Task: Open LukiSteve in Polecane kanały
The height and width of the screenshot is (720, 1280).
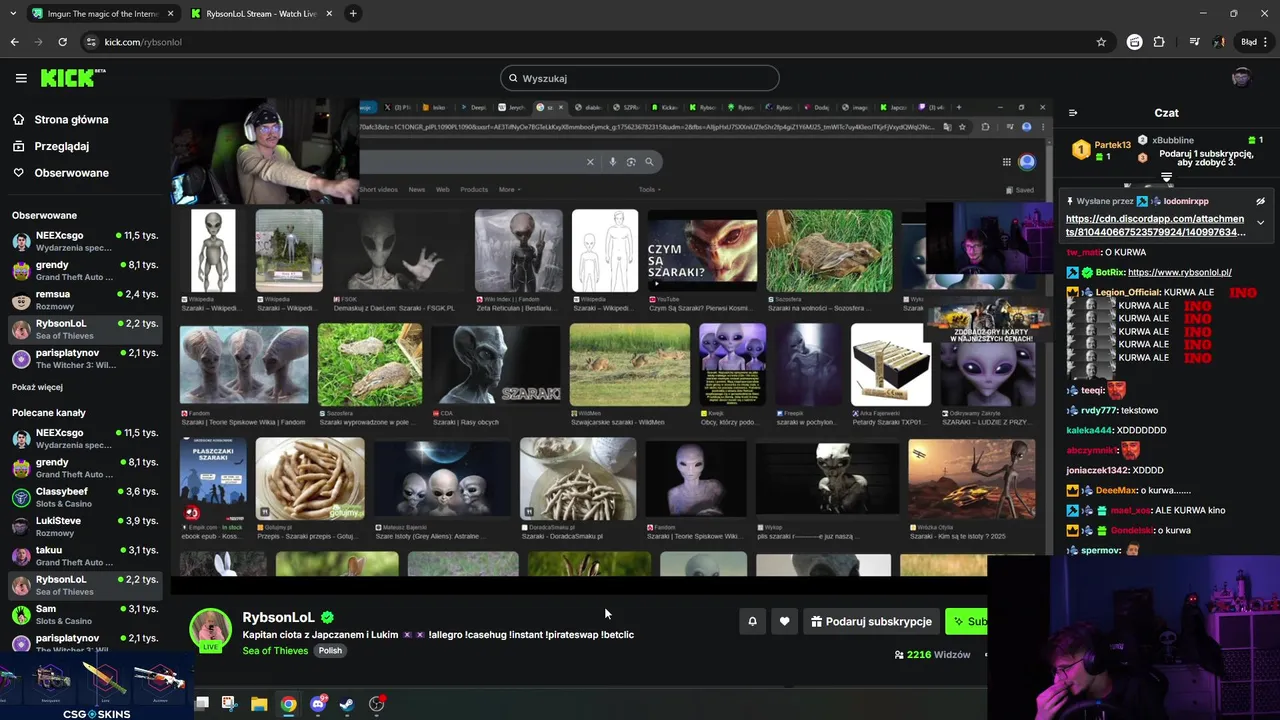Action: click(84, 527)
